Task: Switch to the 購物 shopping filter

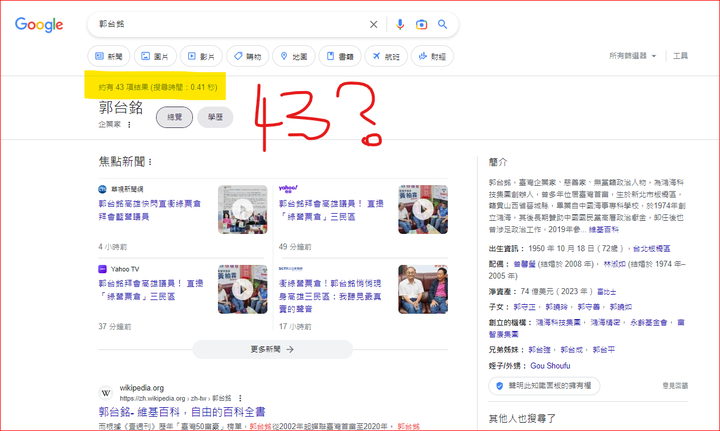Action: pyautogui.click(x=248, y=56)
